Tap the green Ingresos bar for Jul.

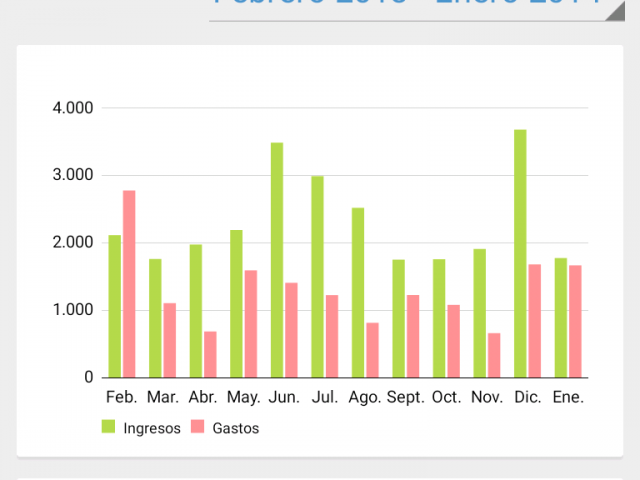(x=317, y=277)
